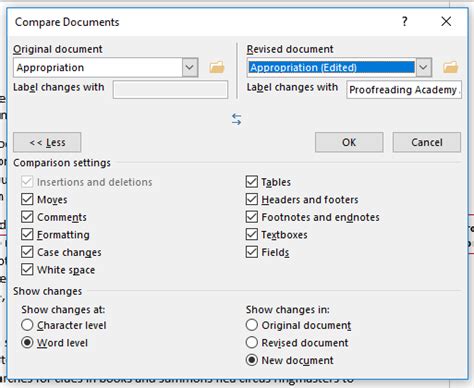Select Revised document radio option
This screenshot has height=388, width=474.
pos(252,342)
